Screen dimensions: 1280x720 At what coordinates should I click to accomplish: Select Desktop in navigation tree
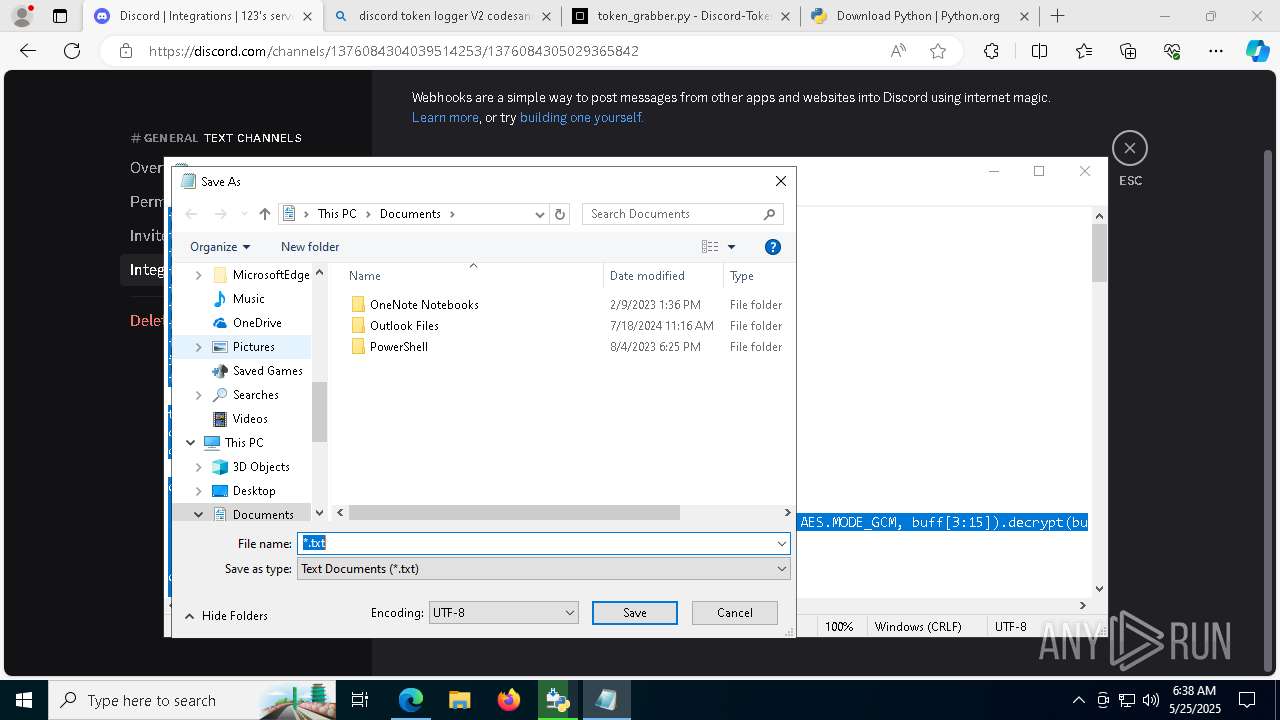[x=254, y=491]
